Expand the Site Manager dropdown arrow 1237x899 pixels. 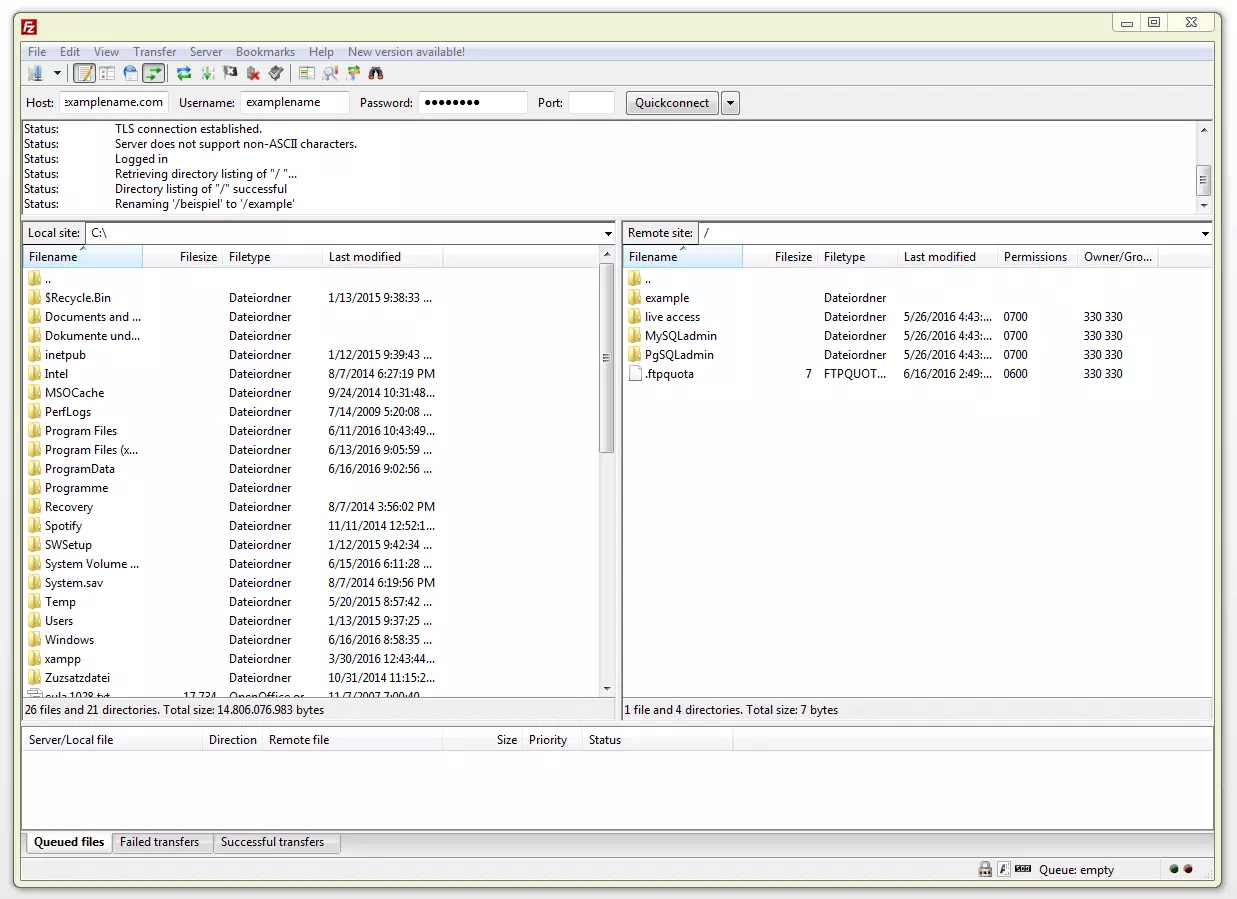pyautogui.click(x=57, y=73)
